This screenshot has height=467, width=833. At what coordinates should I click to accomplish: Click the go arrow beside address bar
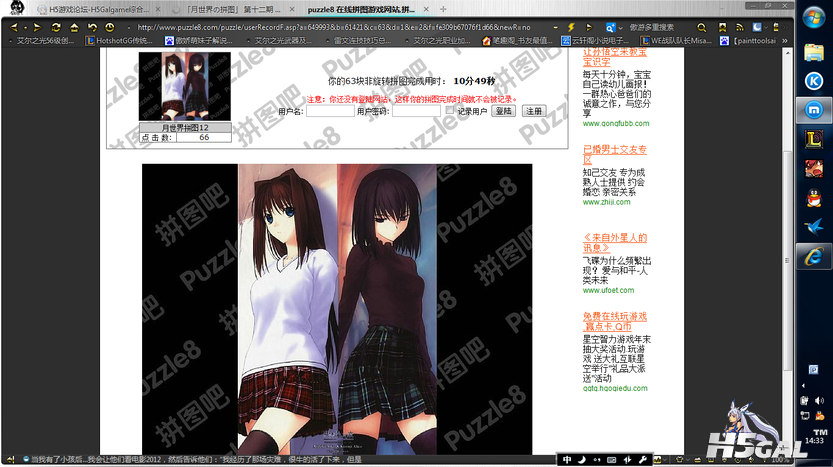point(589,27)
